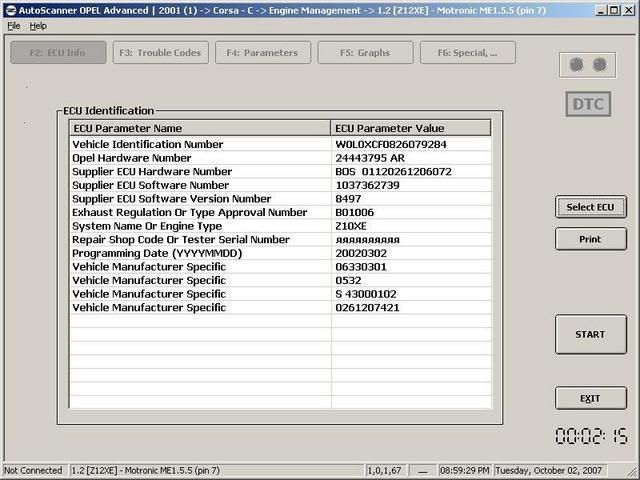Click the session timer display 00:02:15
Screen dimensions: 640x480
point(591,436)
